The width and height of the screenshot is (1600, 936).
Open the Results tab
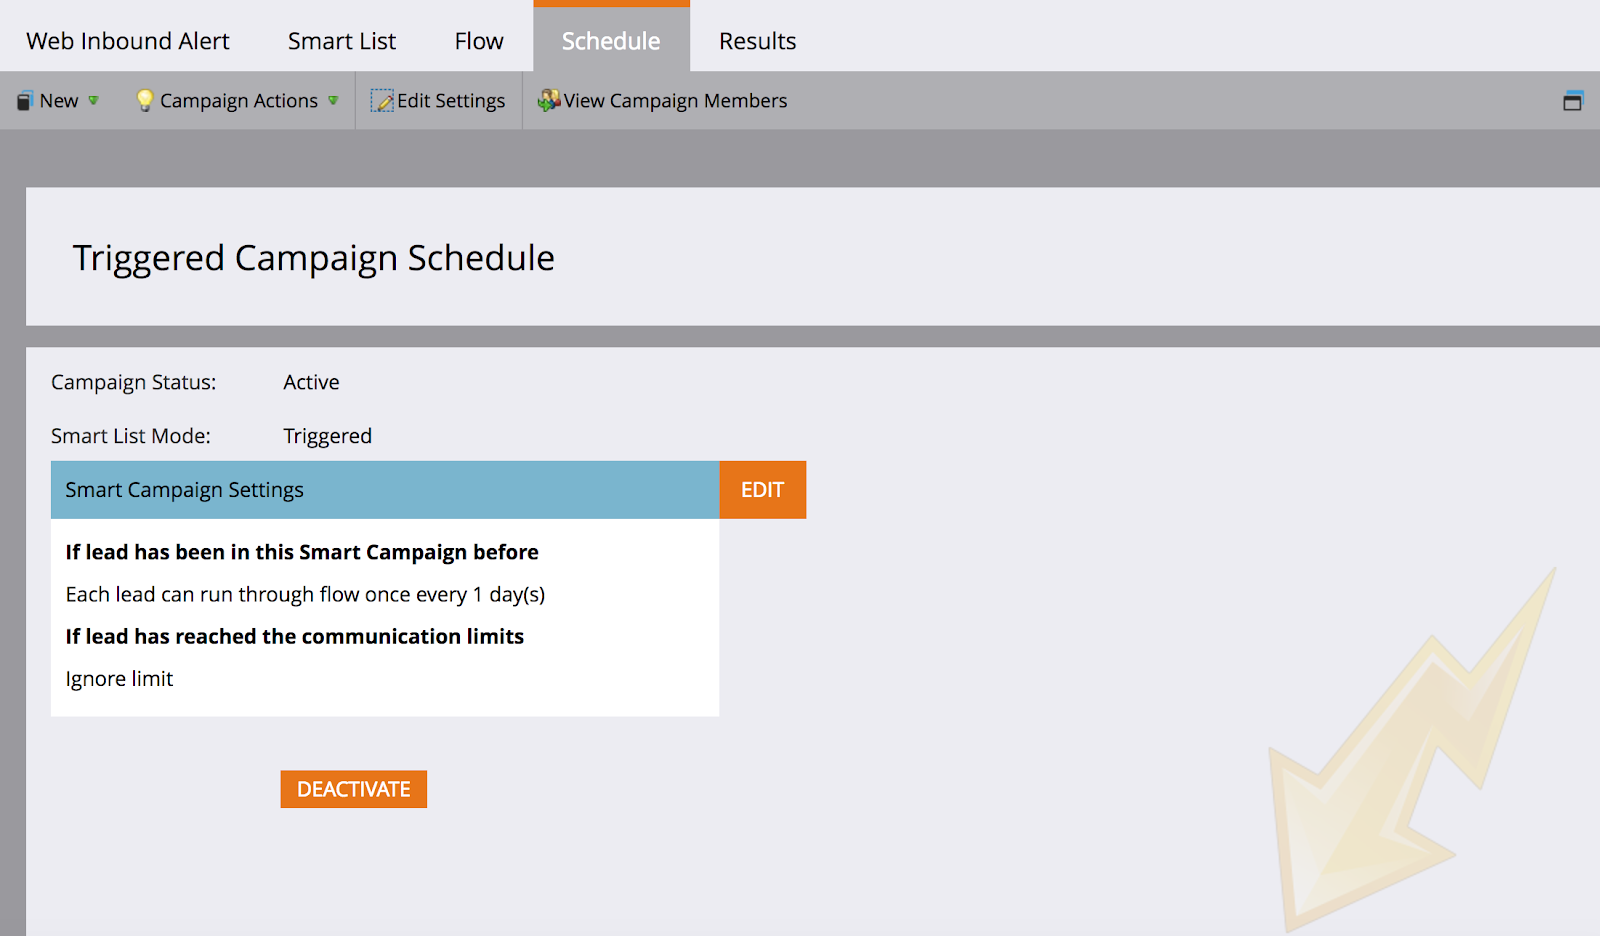(x=757, y=41)
